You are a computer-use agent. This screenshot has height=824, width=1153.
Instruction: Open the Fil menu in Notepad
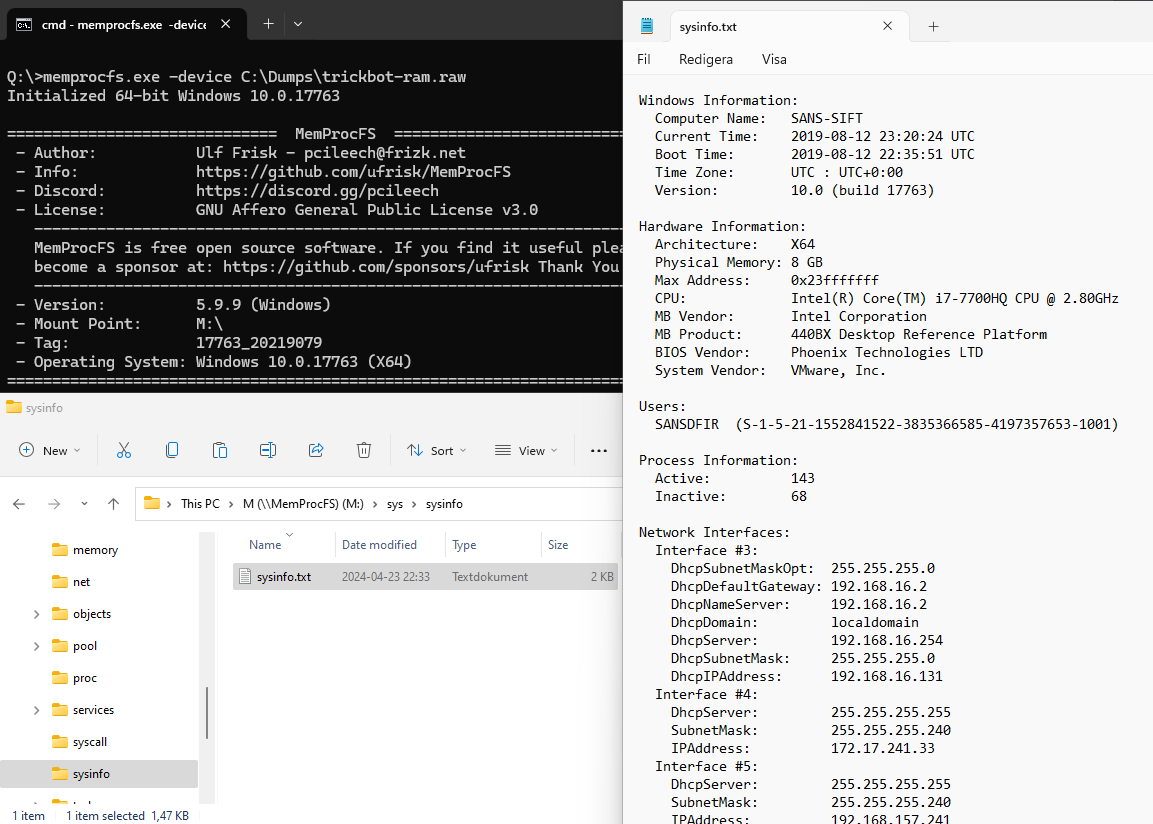(643, 60)
